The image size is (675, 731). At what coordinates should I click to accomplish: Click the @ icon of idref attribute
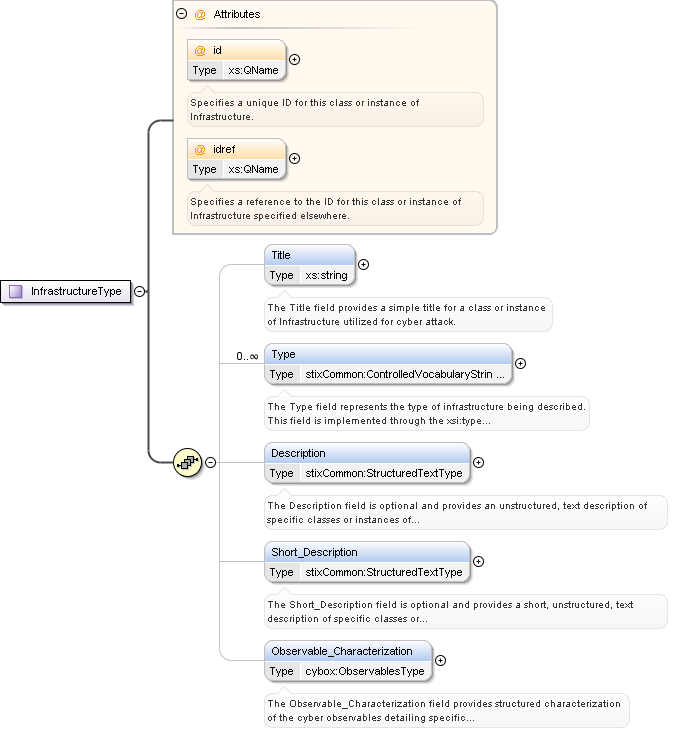[x=200, y=149]
